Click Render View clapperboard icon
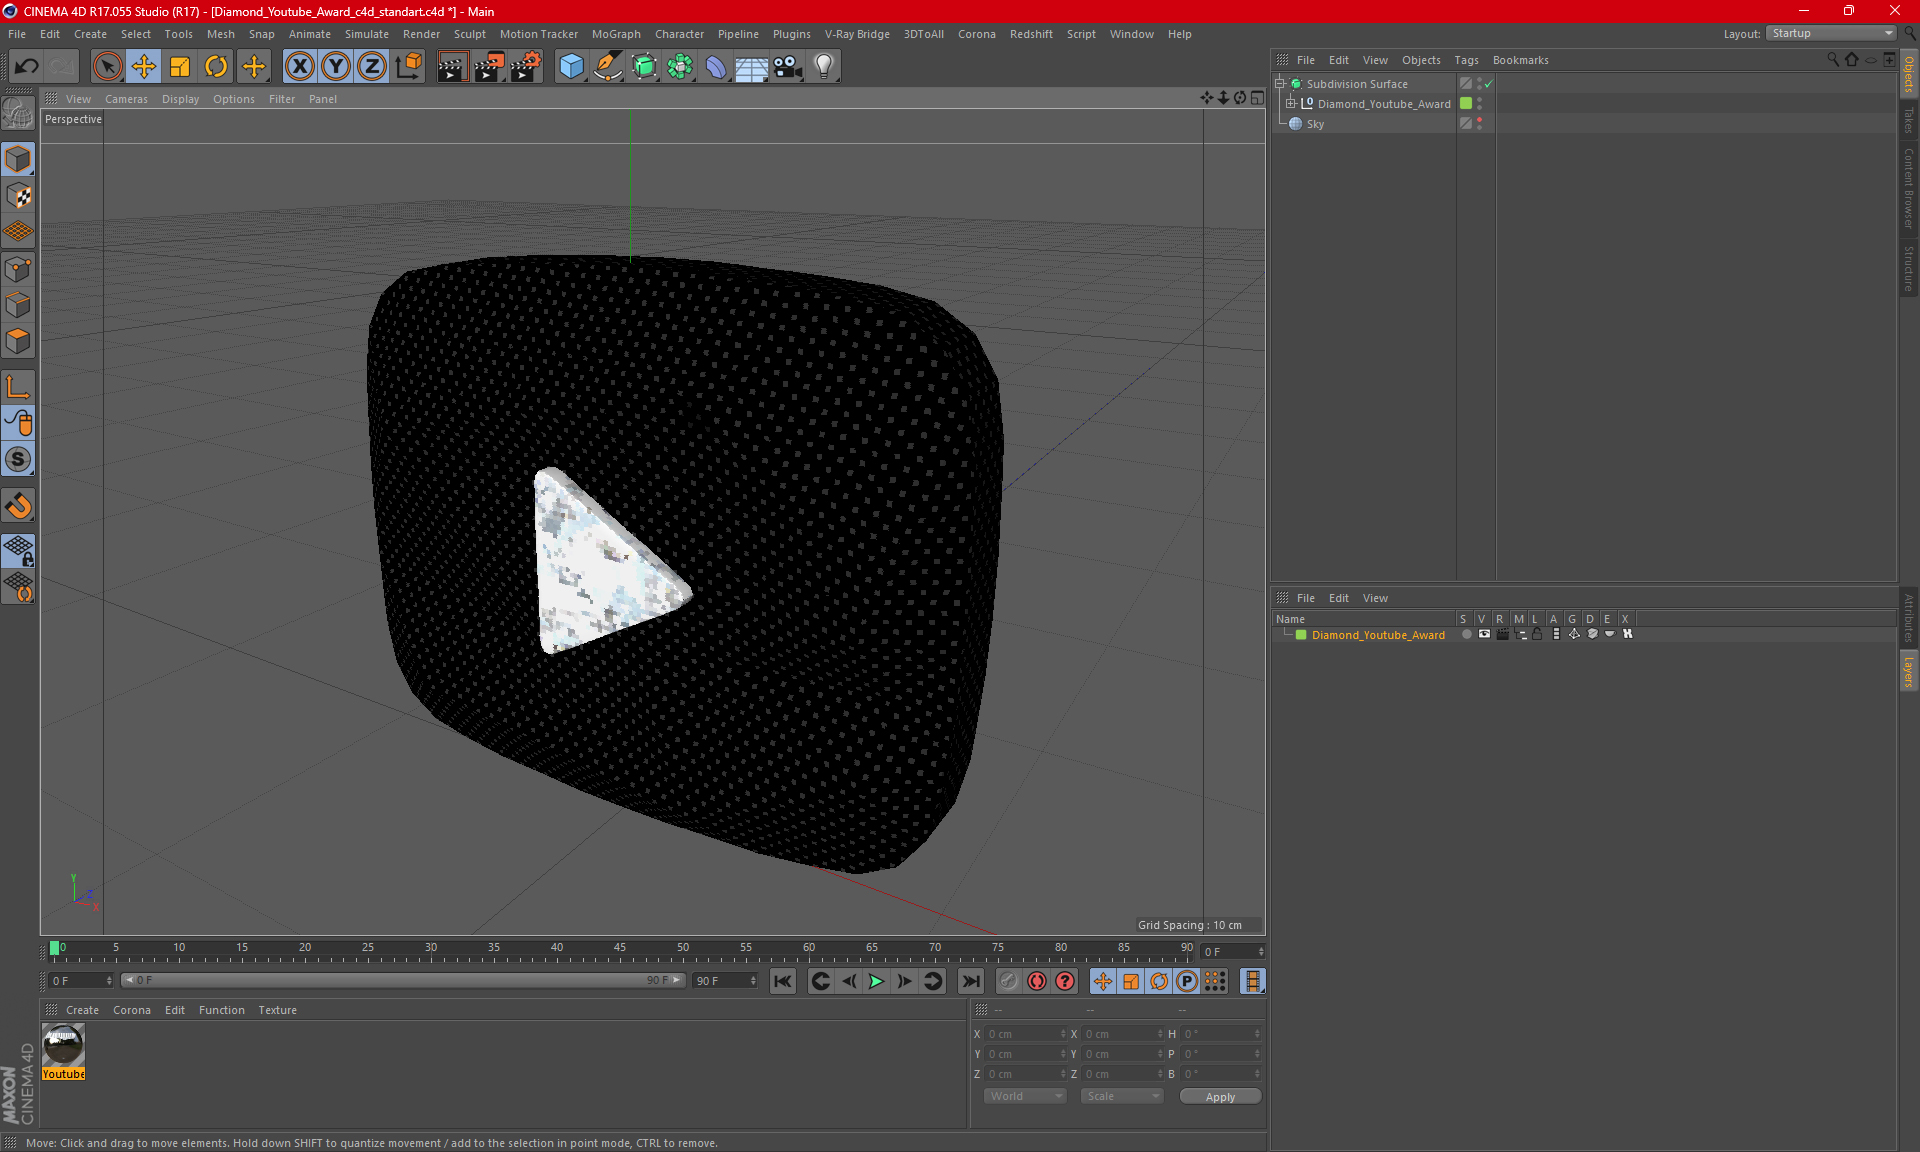This screenshot has height=1152, width=1920. [x=452, y=67]
